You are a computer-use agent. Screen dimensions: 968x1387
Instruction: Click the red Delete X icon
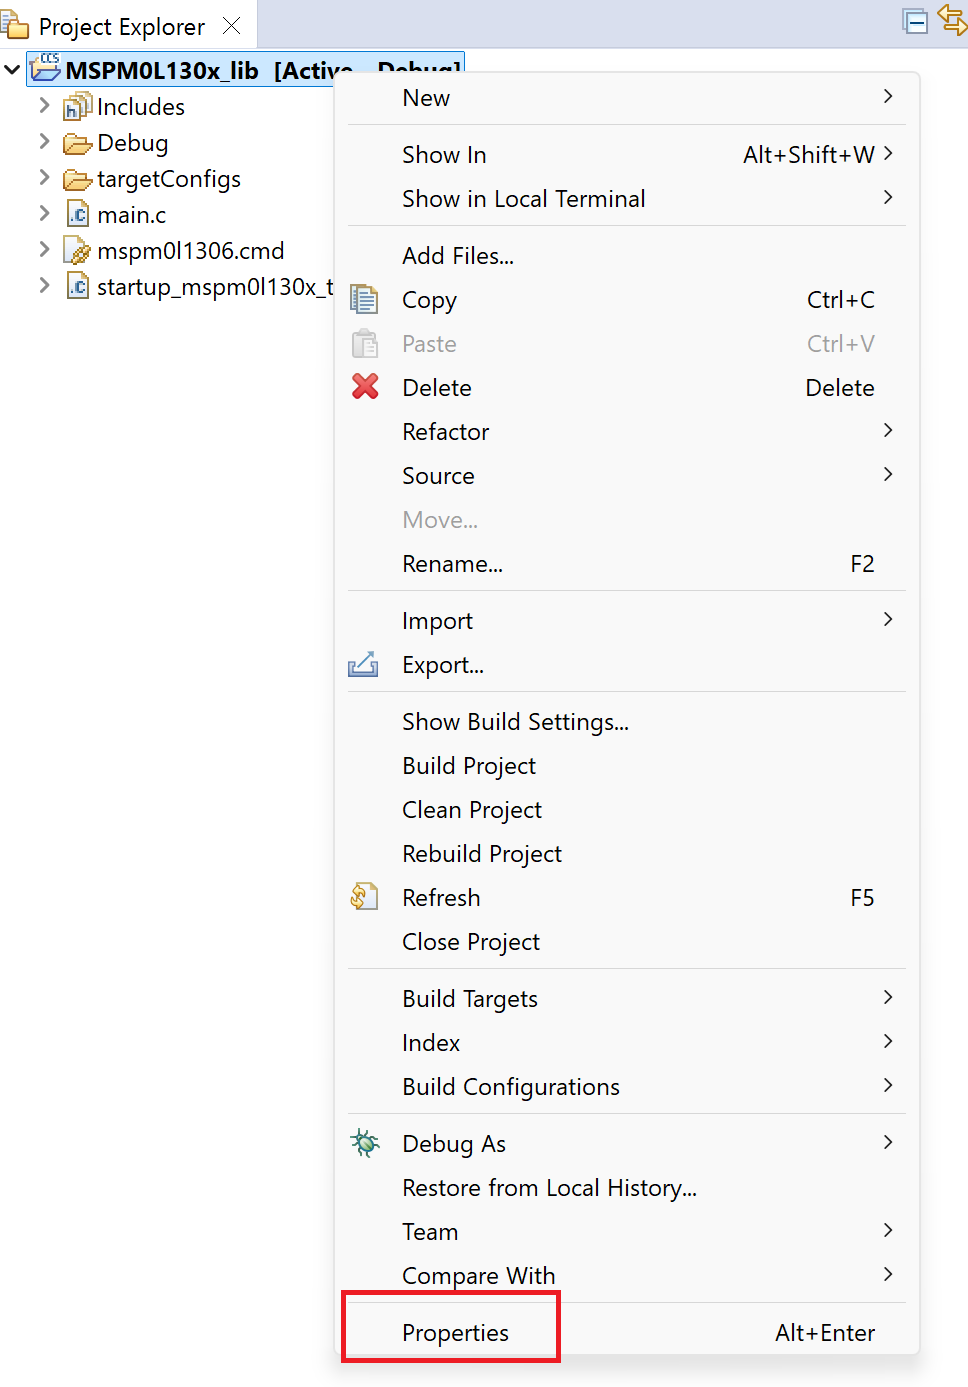pyautogui.click(x=365, y=386)
